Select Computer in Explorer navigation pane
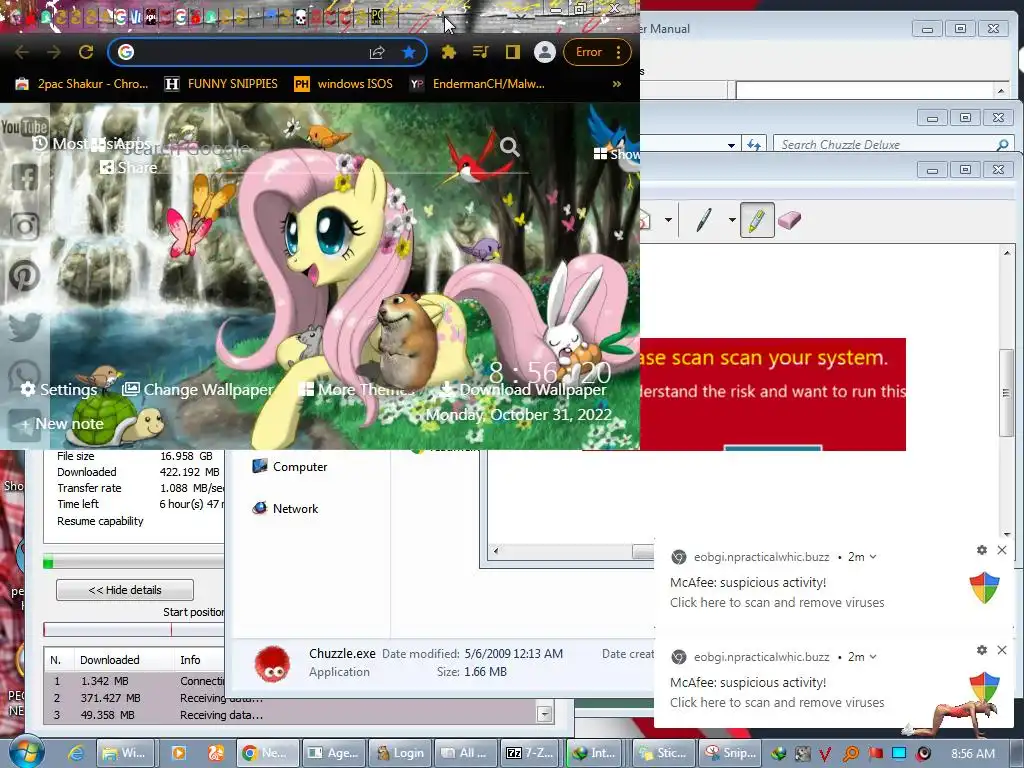The height and width of the screenshot is (768, 1024). (x=289, y=466)
